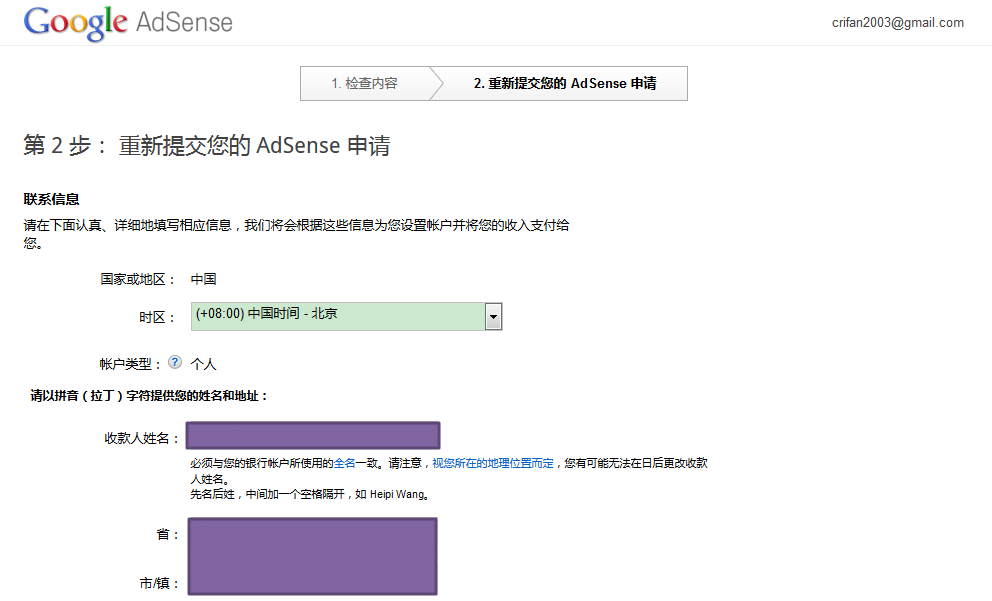
Task: Open the 中国时间 - 北京 timezone select box
Action: 337,316
